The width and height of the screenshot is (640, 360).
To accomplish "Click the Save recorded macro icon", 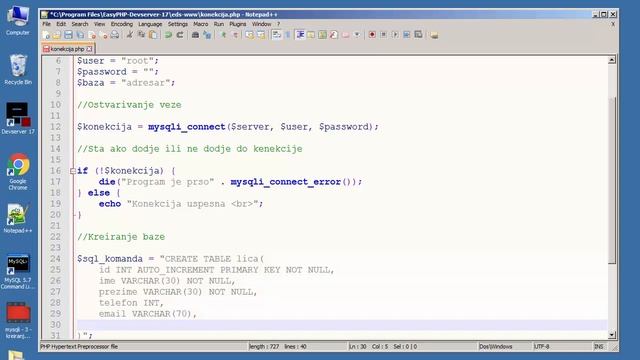I will pyautogui.click(x=418, y=35).
